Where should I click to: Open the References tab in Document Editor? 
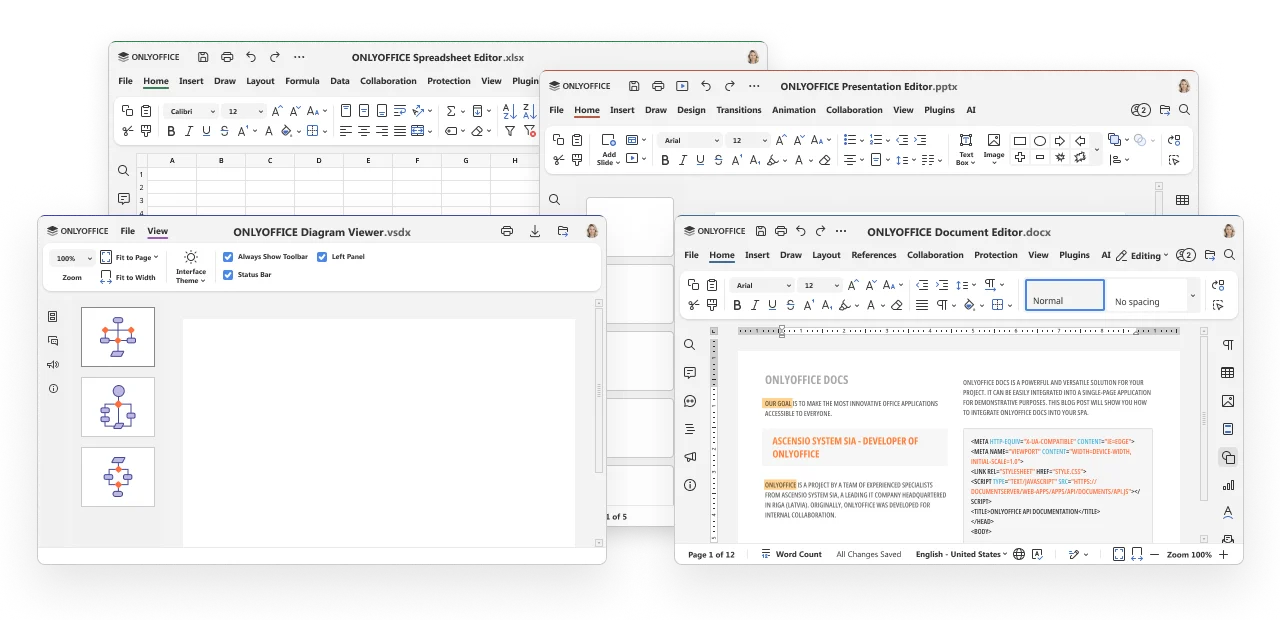coord(874,255)
